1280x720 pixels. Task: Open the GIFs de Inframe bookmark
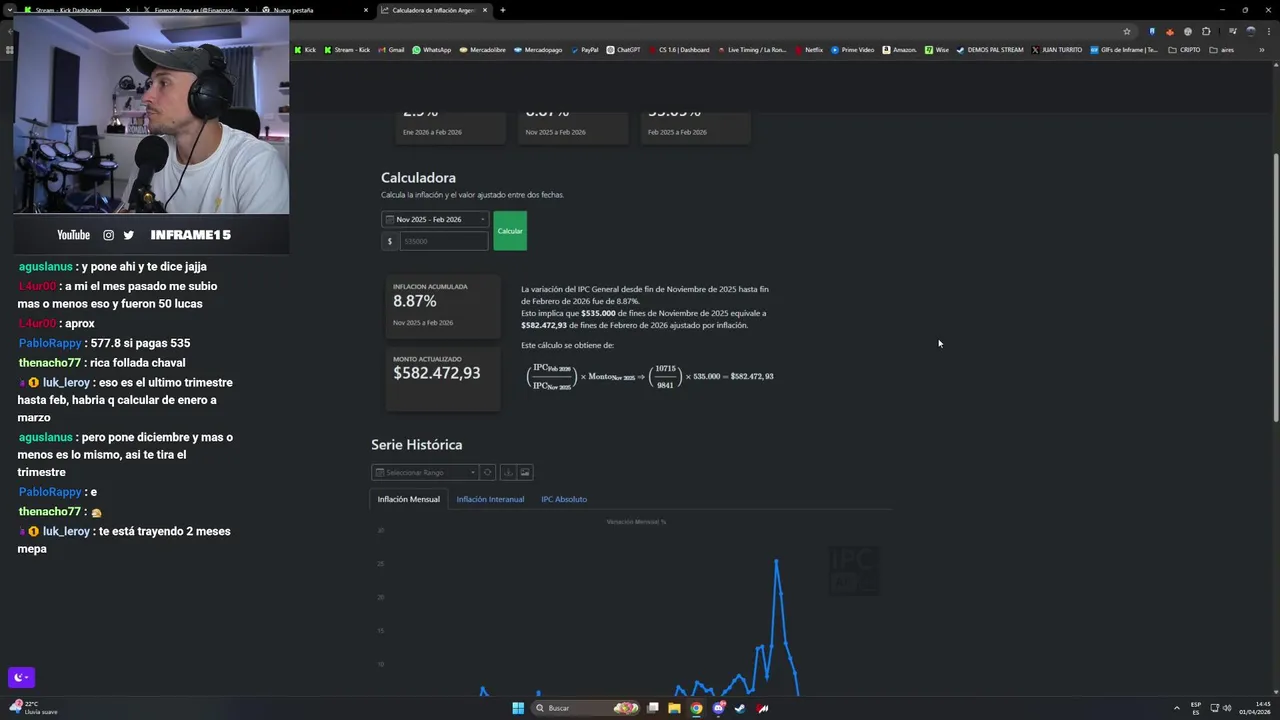(x=1124, y=49)
